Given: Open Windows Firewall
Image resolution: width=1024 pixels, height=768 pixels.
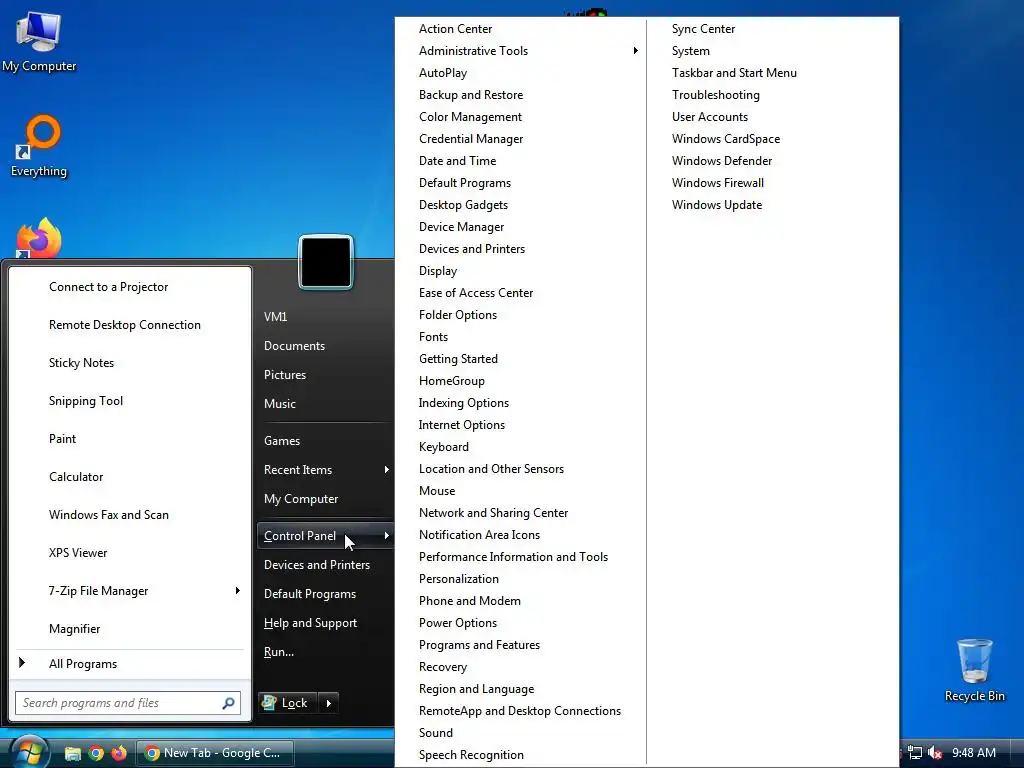Looking at the screenshot, I should 718,183.
